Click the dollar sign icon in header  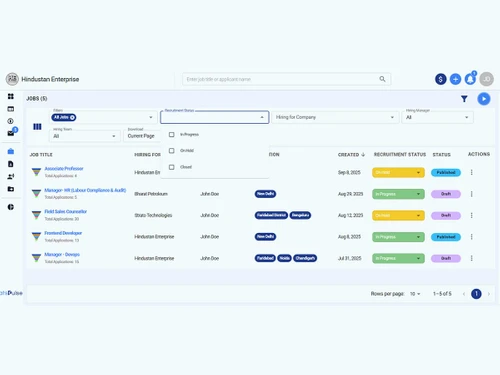tap(441, 79)
